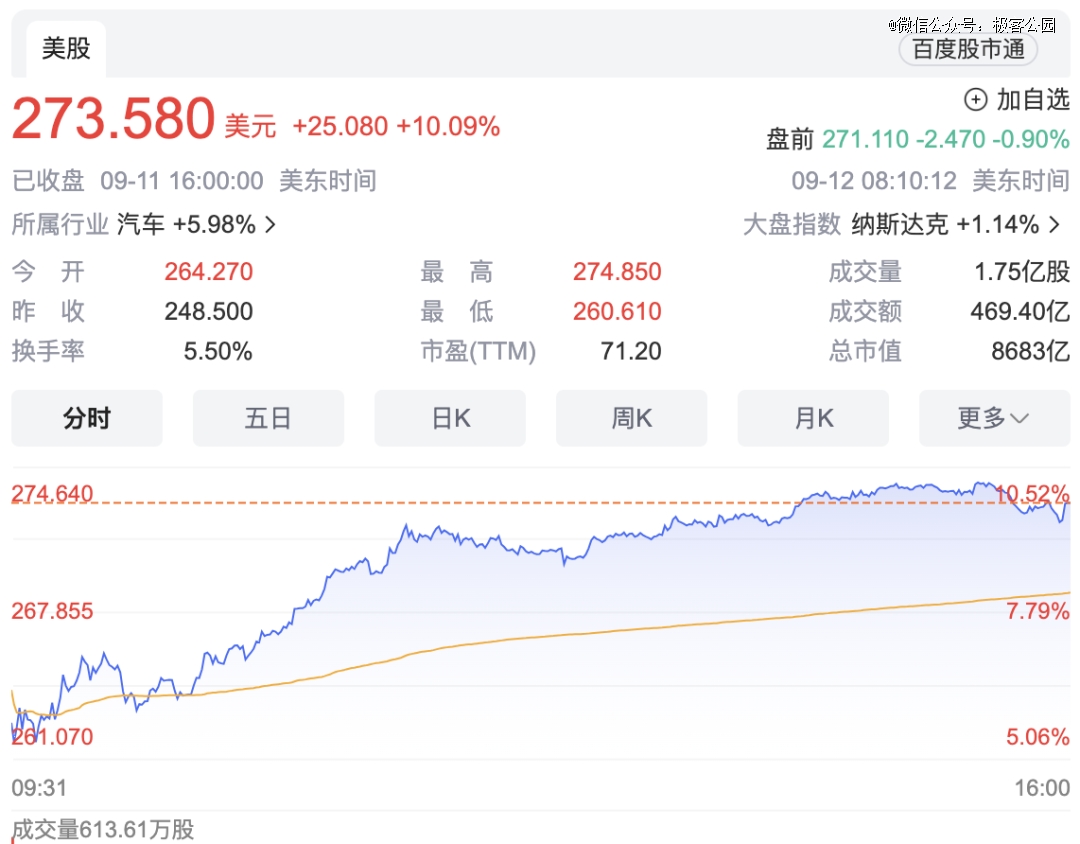Click the 16:00 chart end time
The image size is (1080, 844).
coord(1042,788)
